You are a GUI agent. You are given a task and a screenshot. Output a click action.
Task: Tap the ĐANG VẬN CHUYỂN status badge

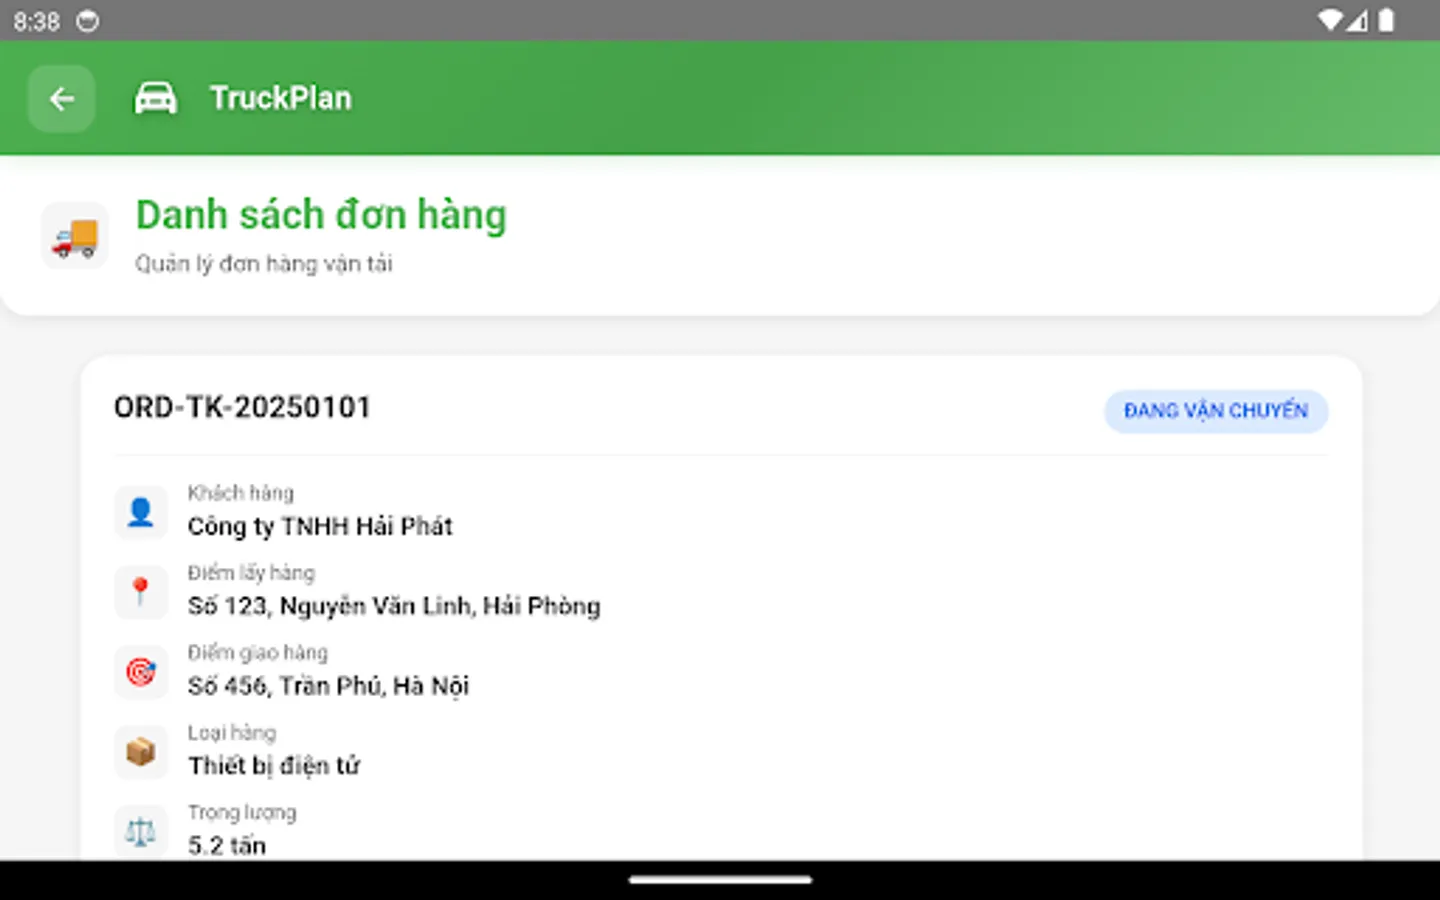pos(1216,411)
